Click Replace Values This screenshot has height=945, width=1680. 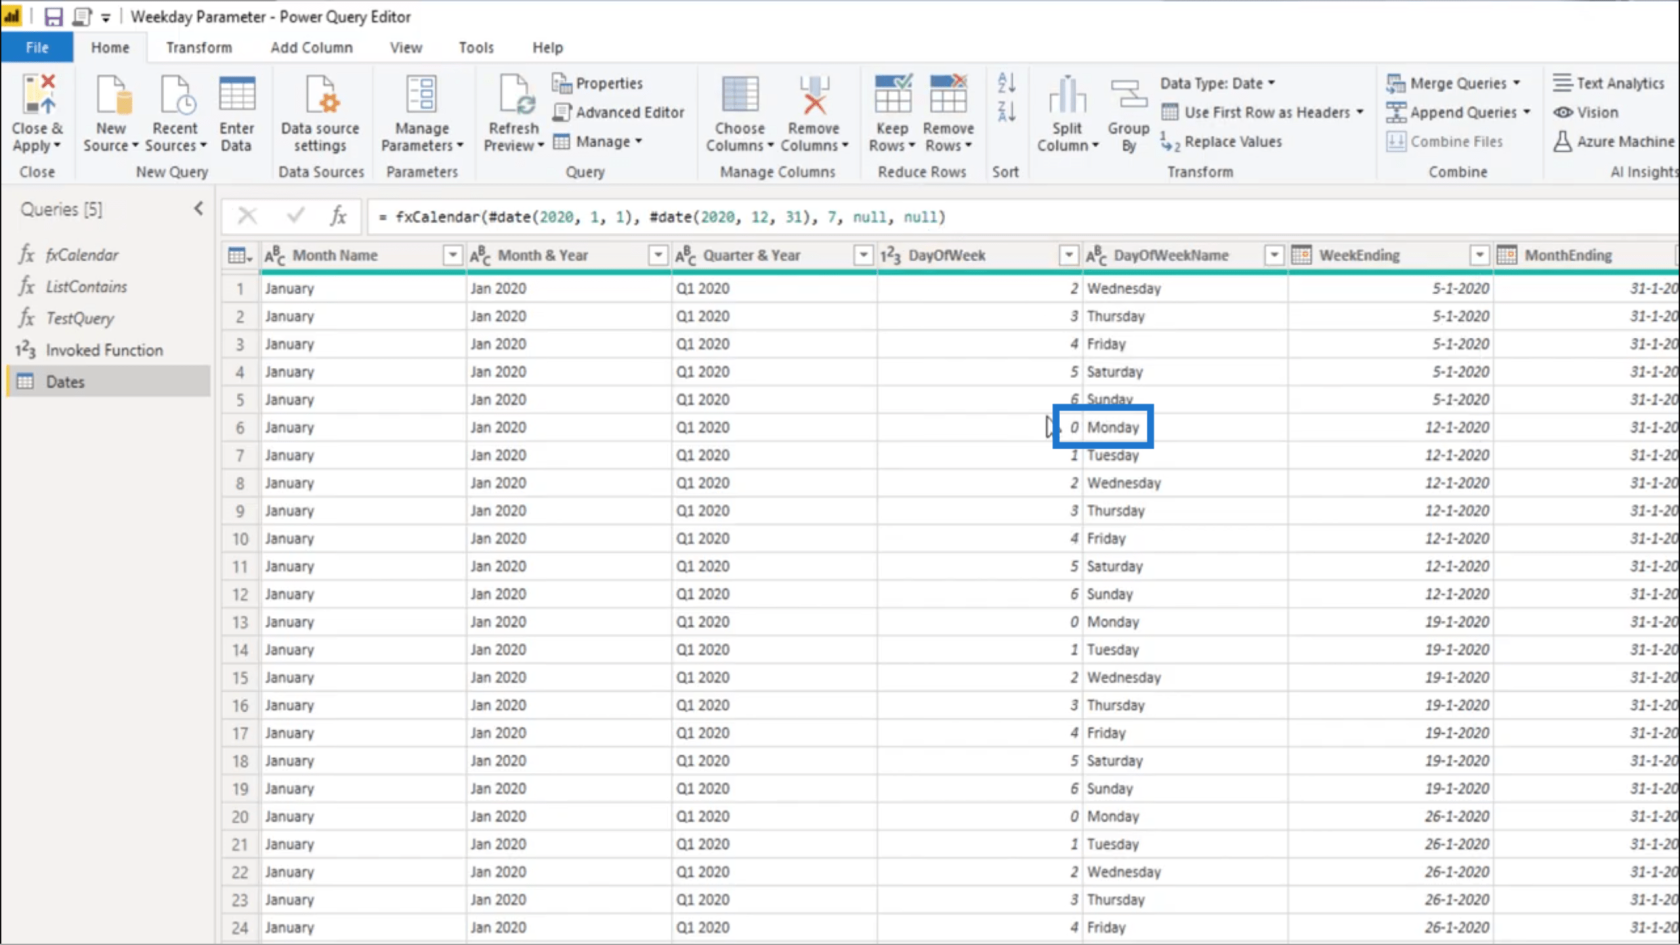click(1221, 141)
